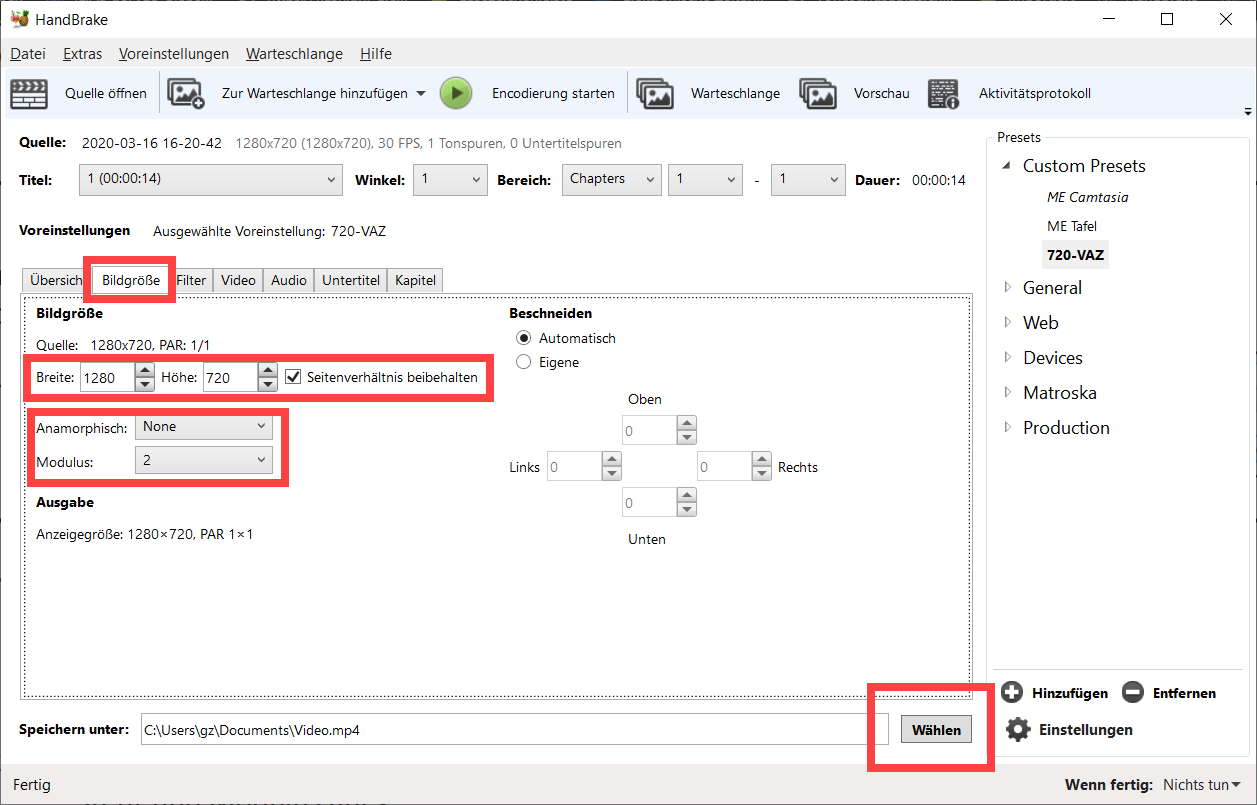Expand the Matroska presets group
1257x805 pixels.
pyautogui.click(x=1007, y=393)
